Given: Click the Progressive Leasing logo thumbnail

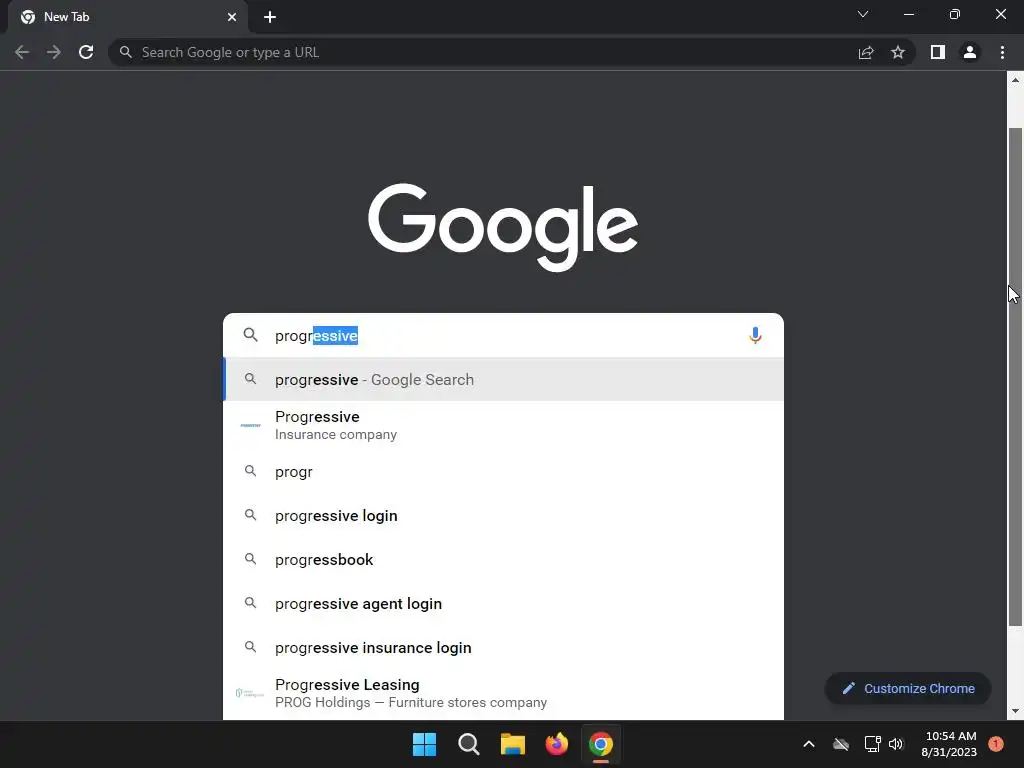Looking at the screenshot, I should point(249,693).
